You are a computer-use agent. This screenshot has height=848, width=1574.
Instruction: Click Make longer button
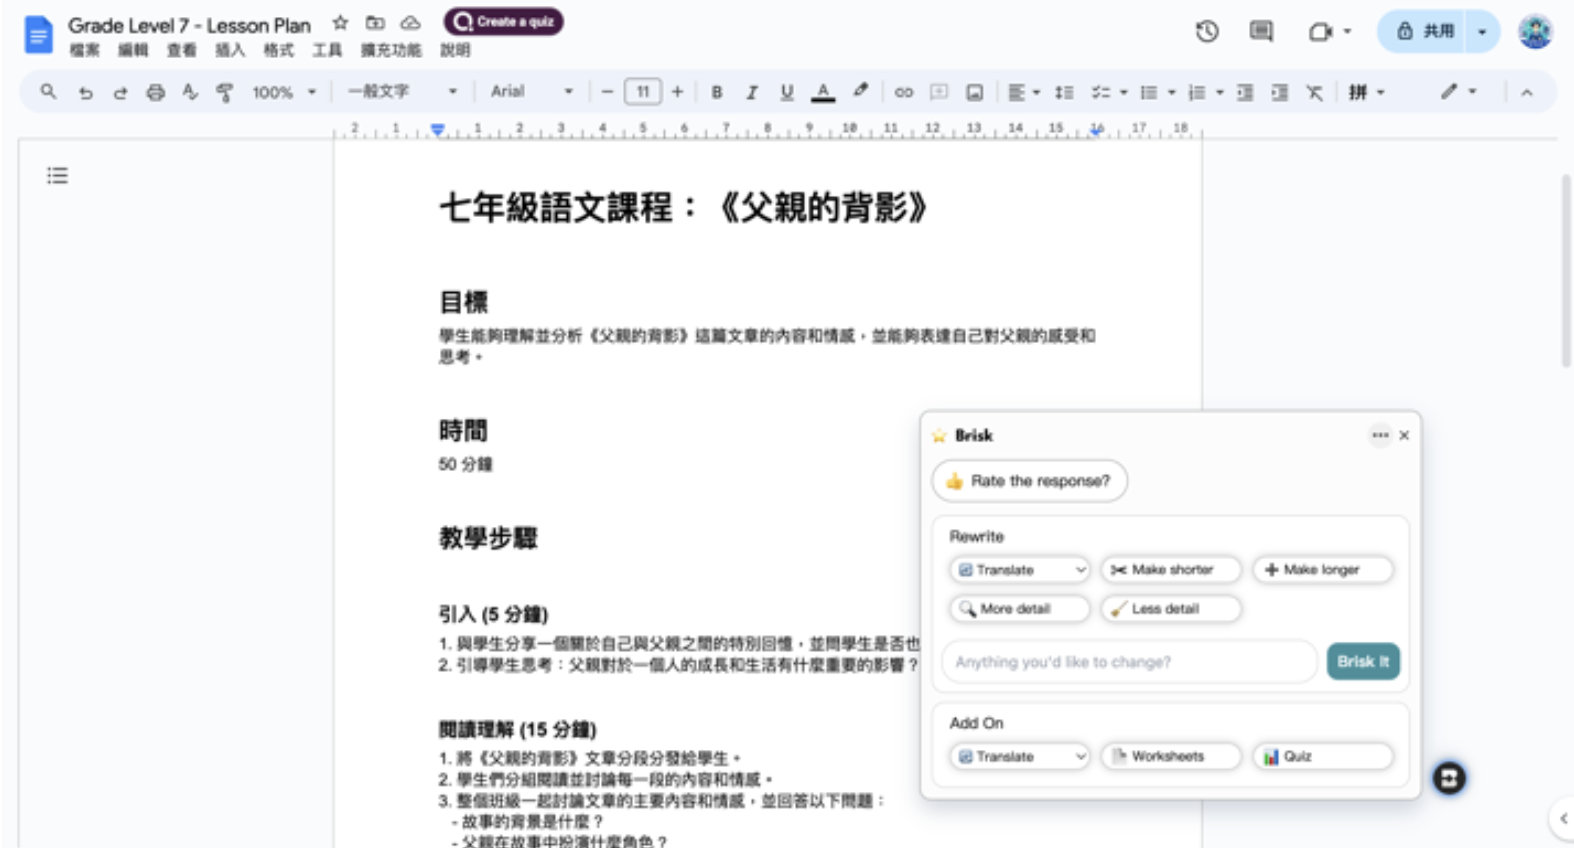click(1322, 570)
